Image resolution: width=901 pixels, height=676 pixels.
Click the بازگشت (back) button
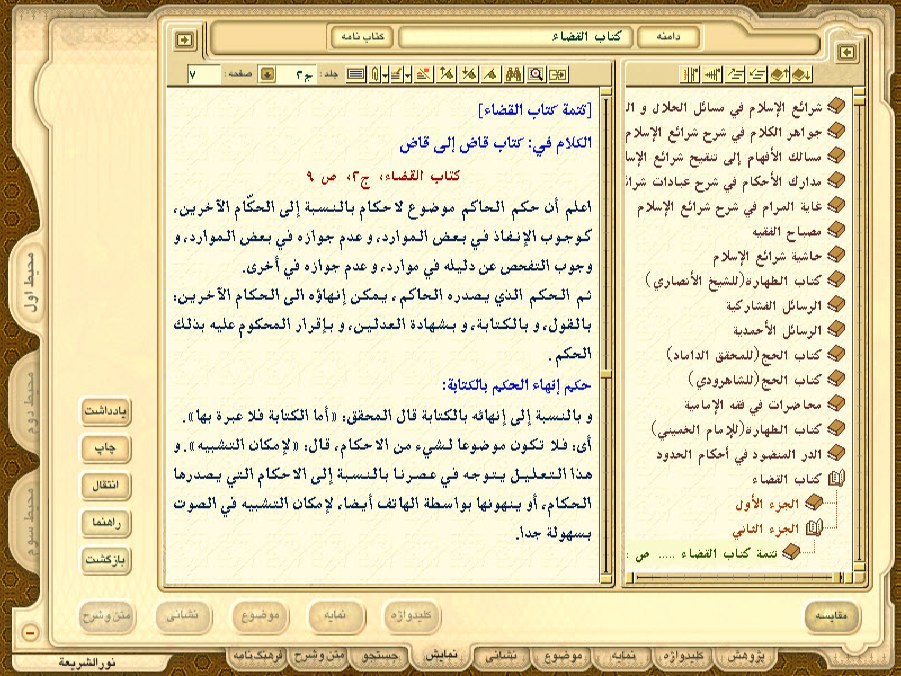(106, 560)
